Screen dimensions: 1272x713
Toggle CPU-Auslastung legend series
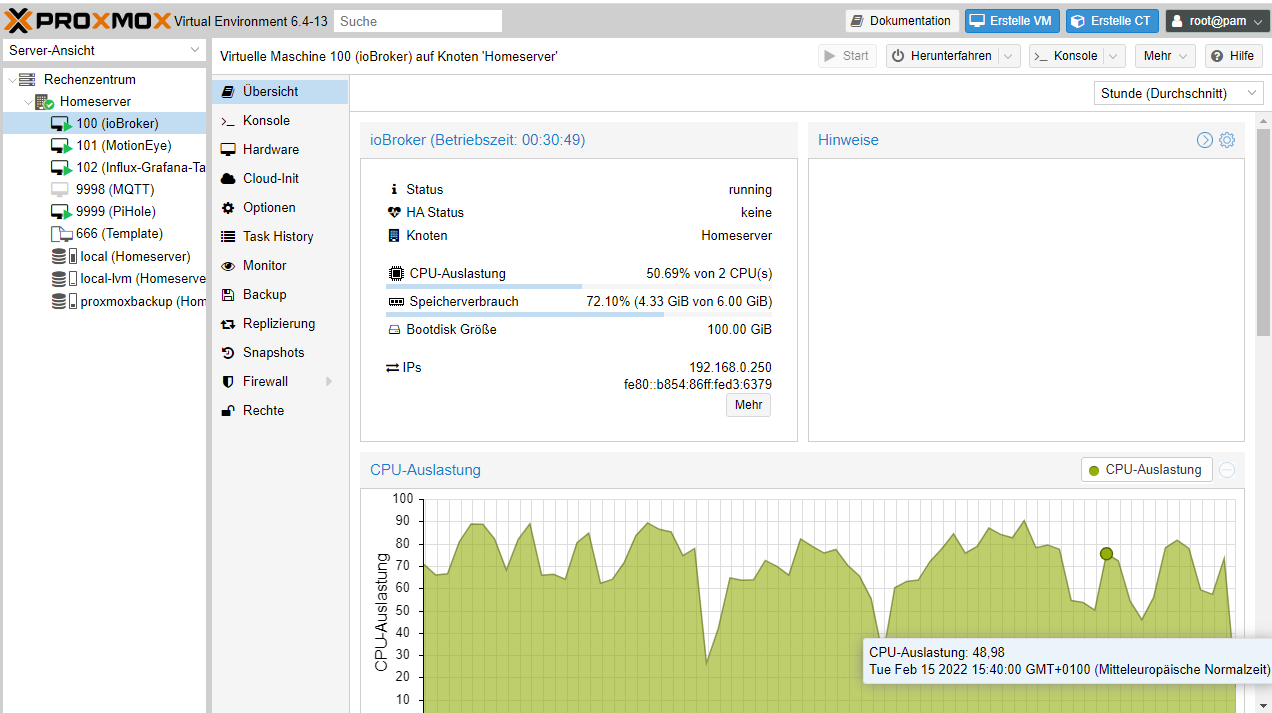tap(1146, 470)
